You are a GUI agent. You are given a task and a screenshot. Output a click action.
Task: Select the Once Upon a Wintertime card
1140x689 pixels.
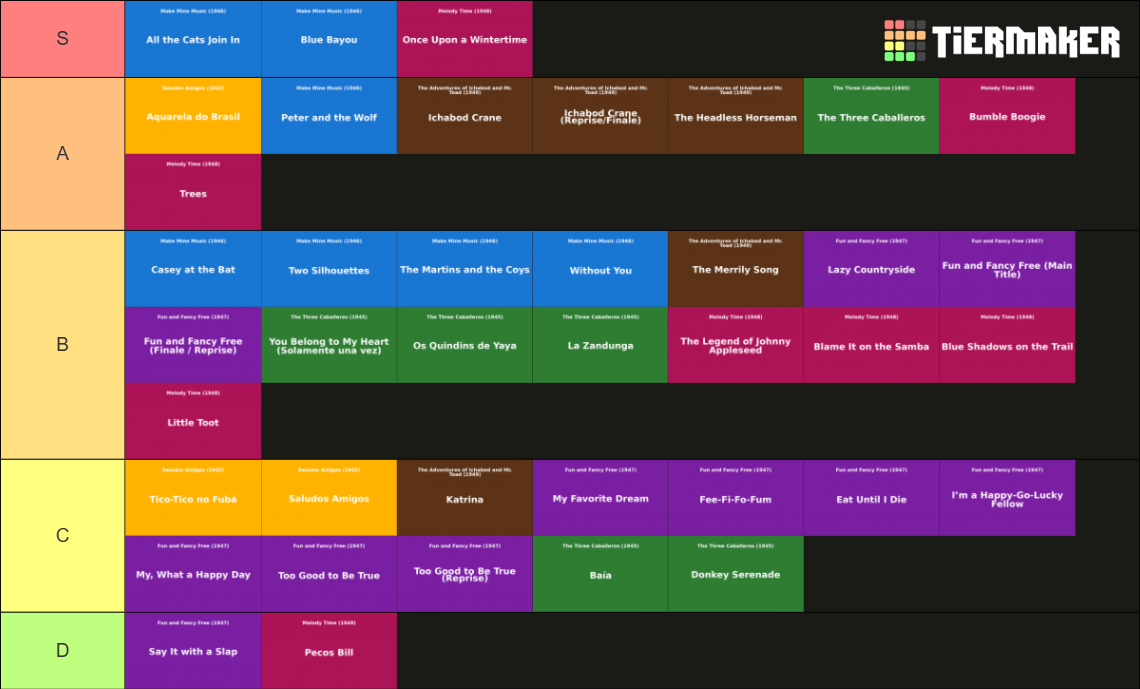(465, 39)
